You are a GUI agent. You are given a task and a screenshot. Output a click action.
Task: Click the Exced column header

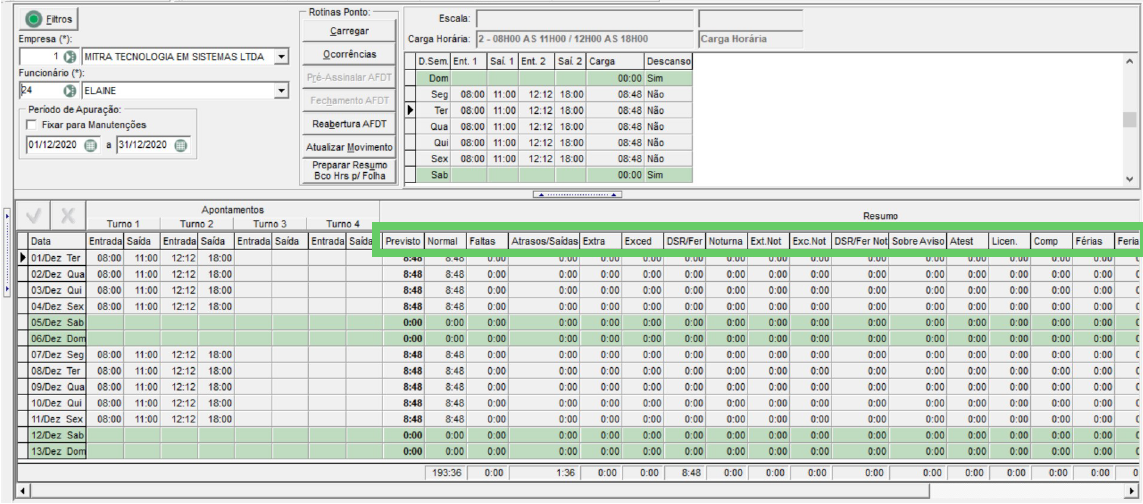[x=644, y=241]
